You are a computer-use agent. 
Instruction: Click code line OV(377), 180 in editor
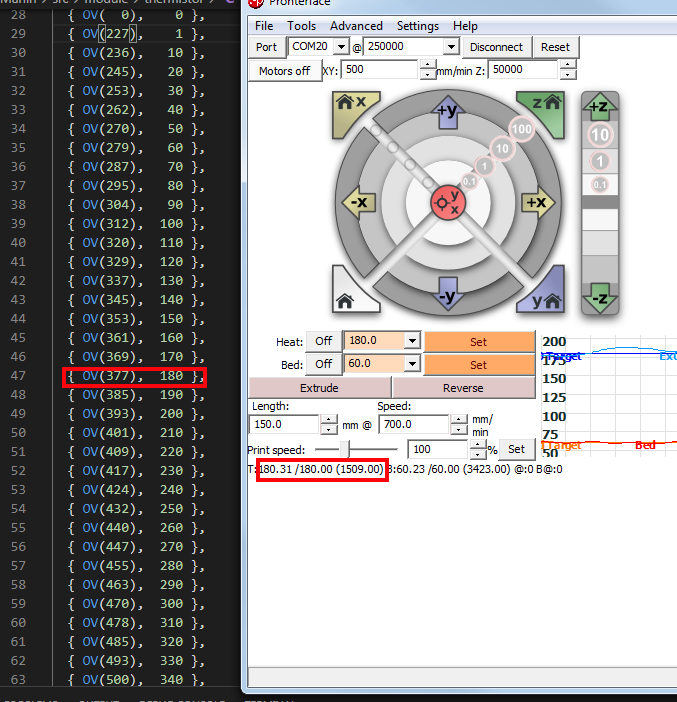coord(136,376)
